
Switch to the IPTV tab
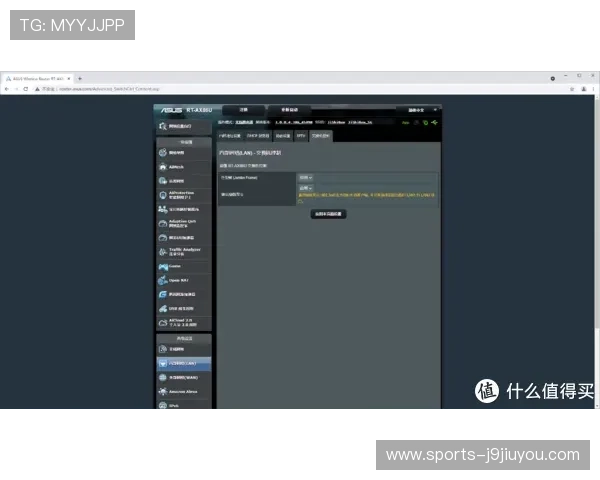click(301, 135)
